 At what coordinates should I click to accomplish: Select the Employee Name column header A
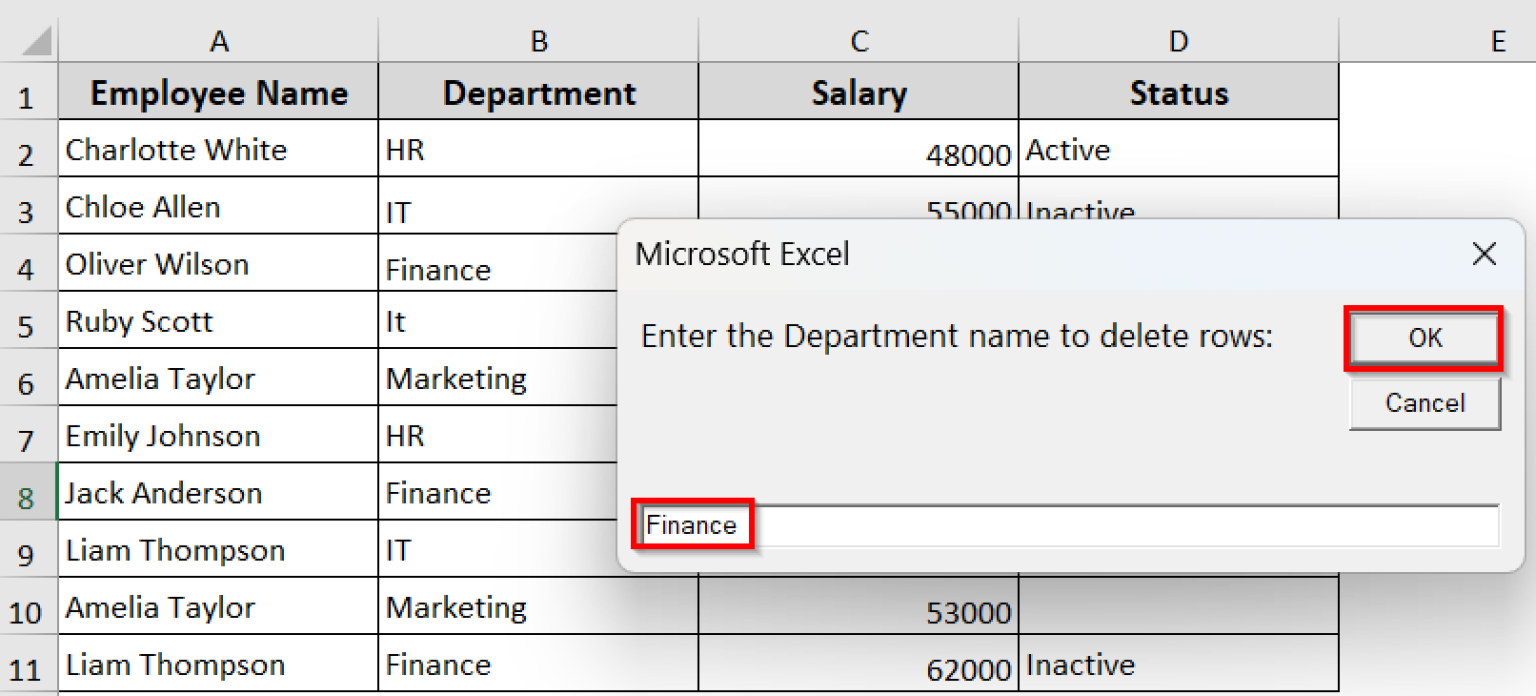pos(218,41)
